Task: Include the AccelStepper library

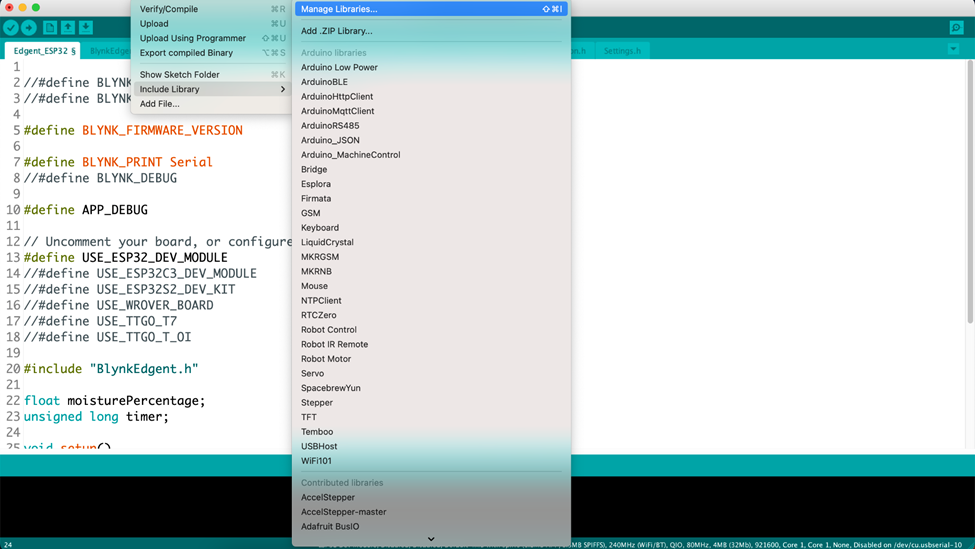Action: point(431,497)
